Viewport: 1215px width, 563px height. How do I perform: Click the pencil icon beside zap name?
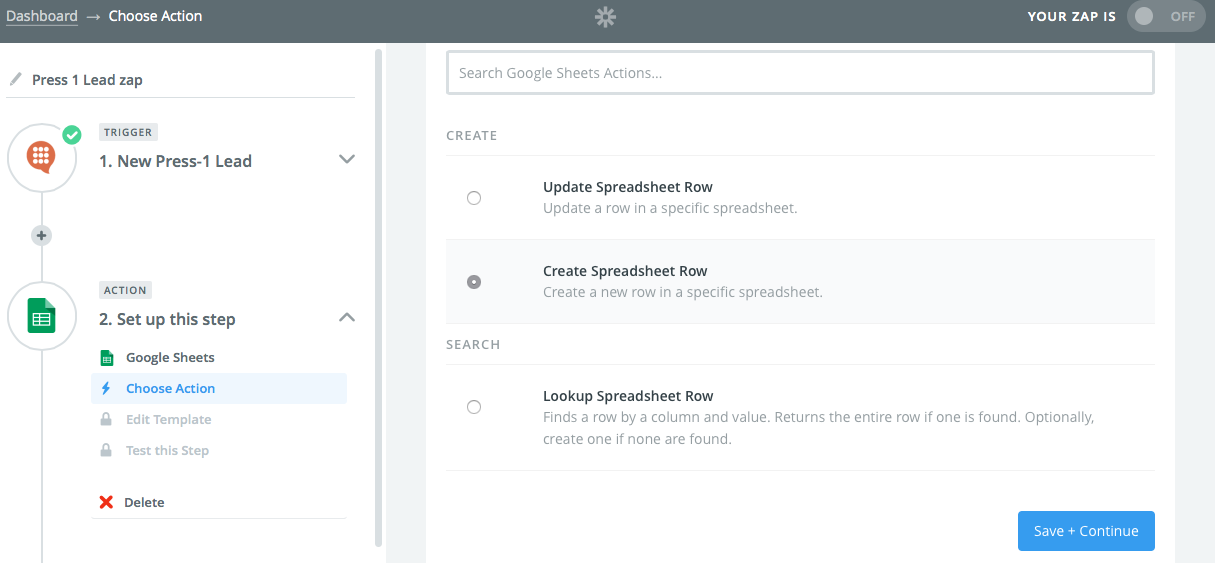pos(14,79)
